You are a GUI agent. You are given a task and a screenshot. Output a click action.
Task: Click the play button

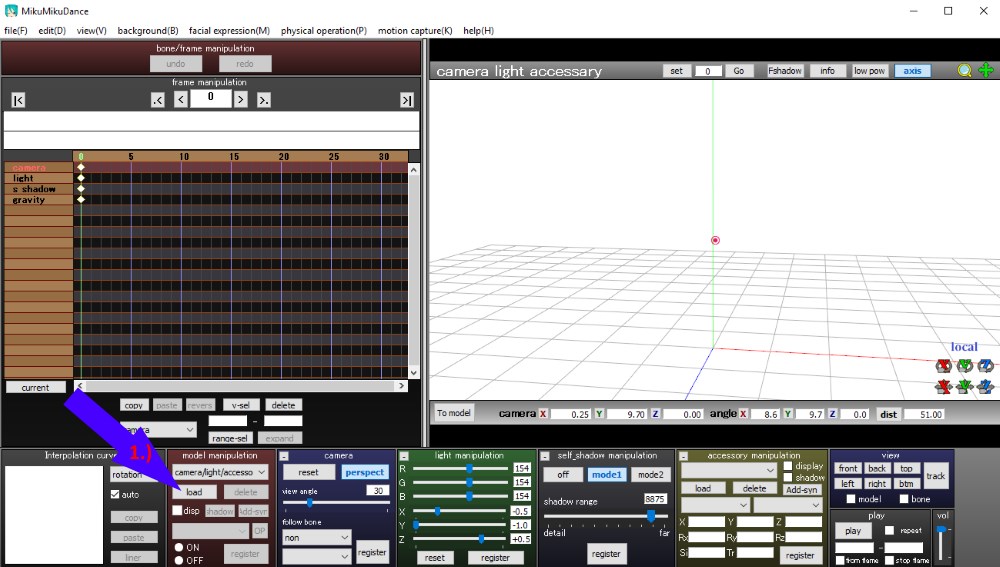point(853,531)
